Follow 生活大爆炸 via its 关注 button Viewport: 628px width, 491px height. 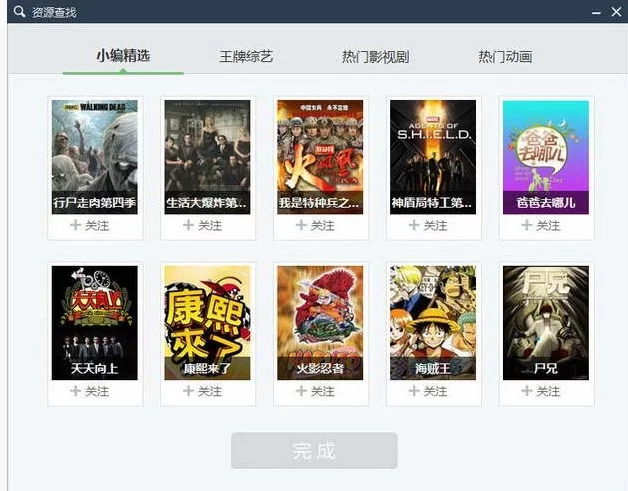[202, 225]
